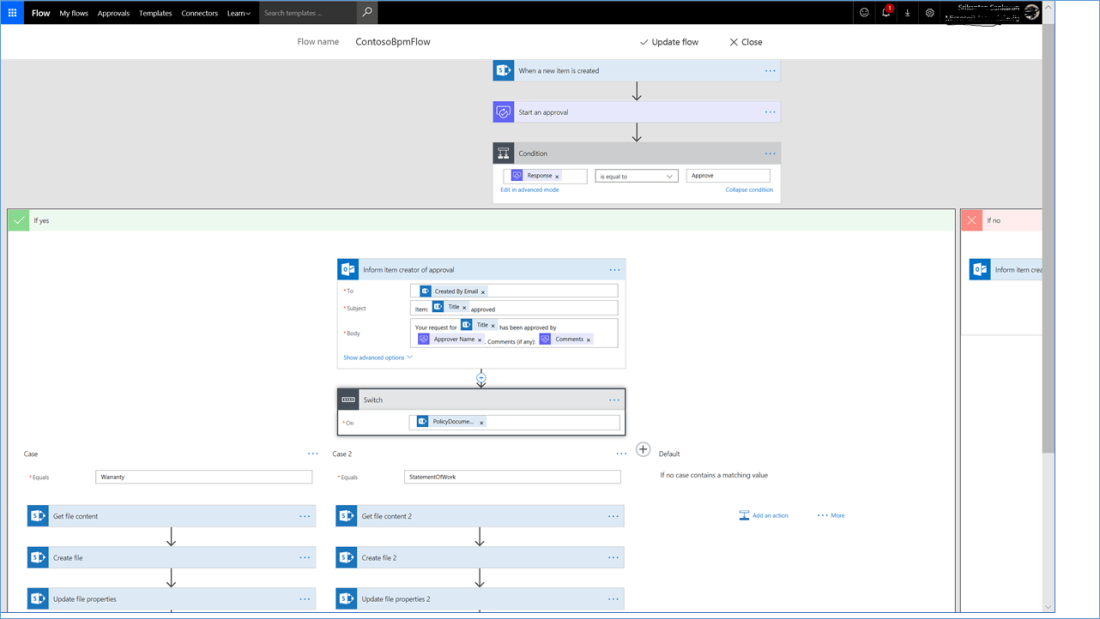Click the Case 1 Equals Warranty field
Viewport: 1100px width, 619px height.
[203, 477]
